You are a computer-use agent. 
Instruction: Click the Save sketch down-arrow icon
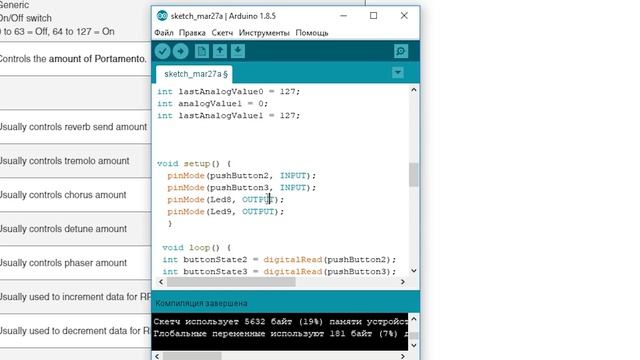pyautogui.click(x=238, y=51)
